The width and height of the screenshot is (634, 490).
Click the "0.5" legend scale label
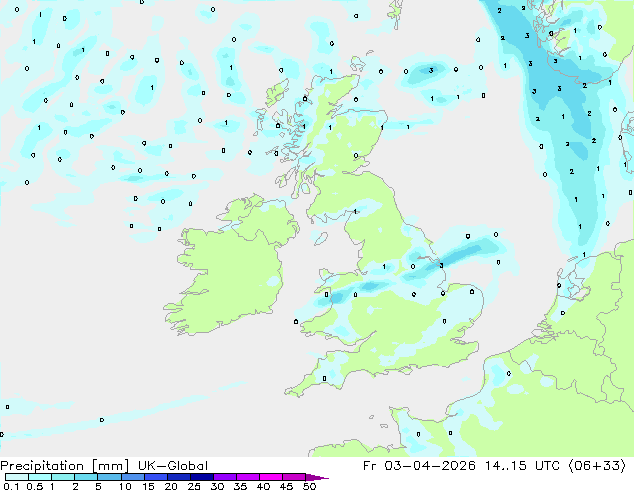35,486
